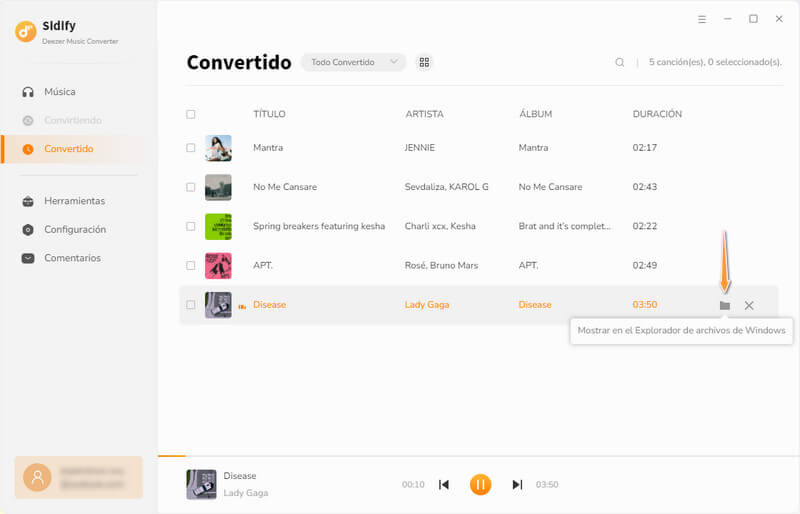The height and width of the screenshot is (514, 800).
Task: Check the Disease song checkbox
Action: 191,305
